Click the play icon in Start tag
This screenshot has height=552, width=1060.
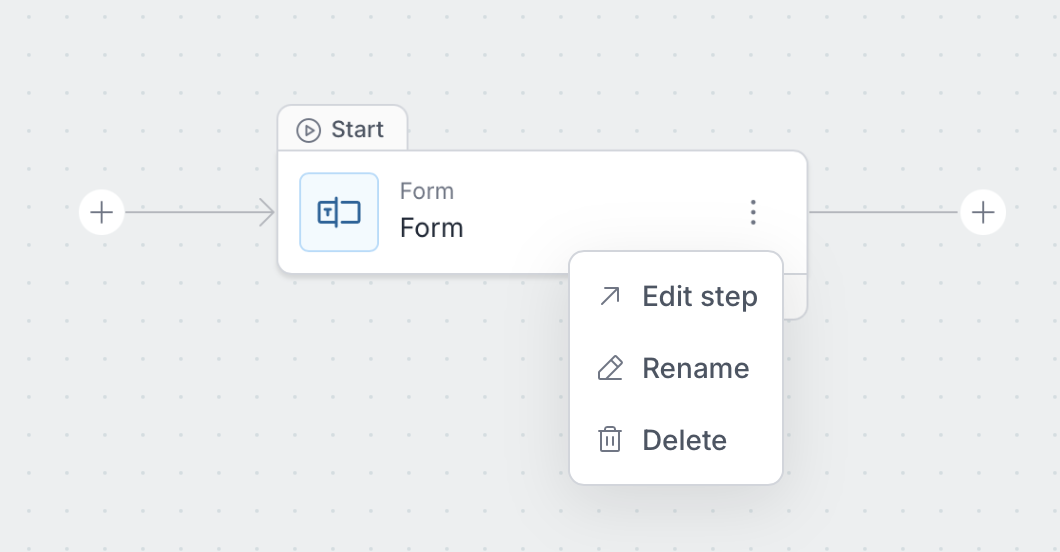coord(309,130)
